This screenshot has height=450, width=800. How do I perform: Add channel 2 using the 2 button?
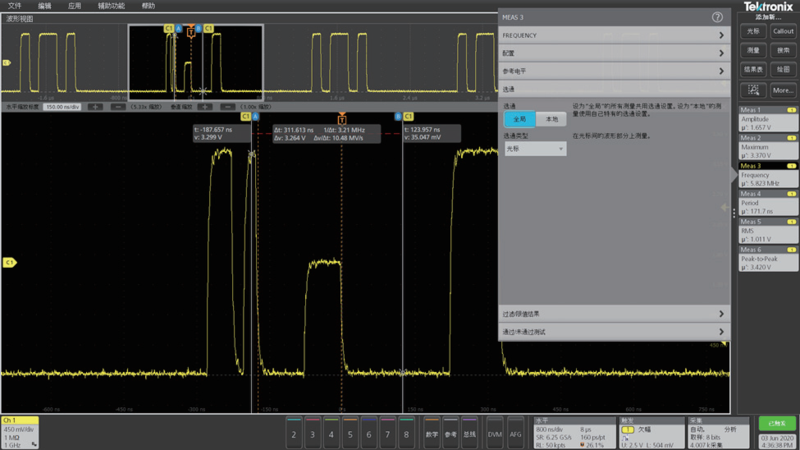click(x=293, y=434)
